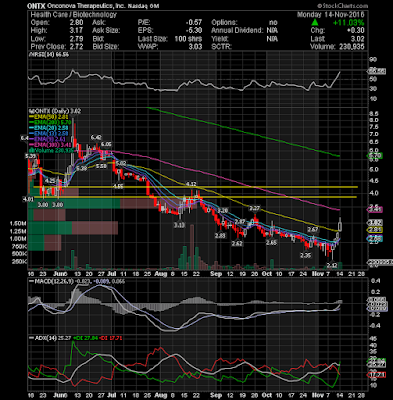Image resolution: width=393 pixels, height=400 pixels.
Task: Click the magenta EMA(100) legend entry
Action: pos(50,145)
